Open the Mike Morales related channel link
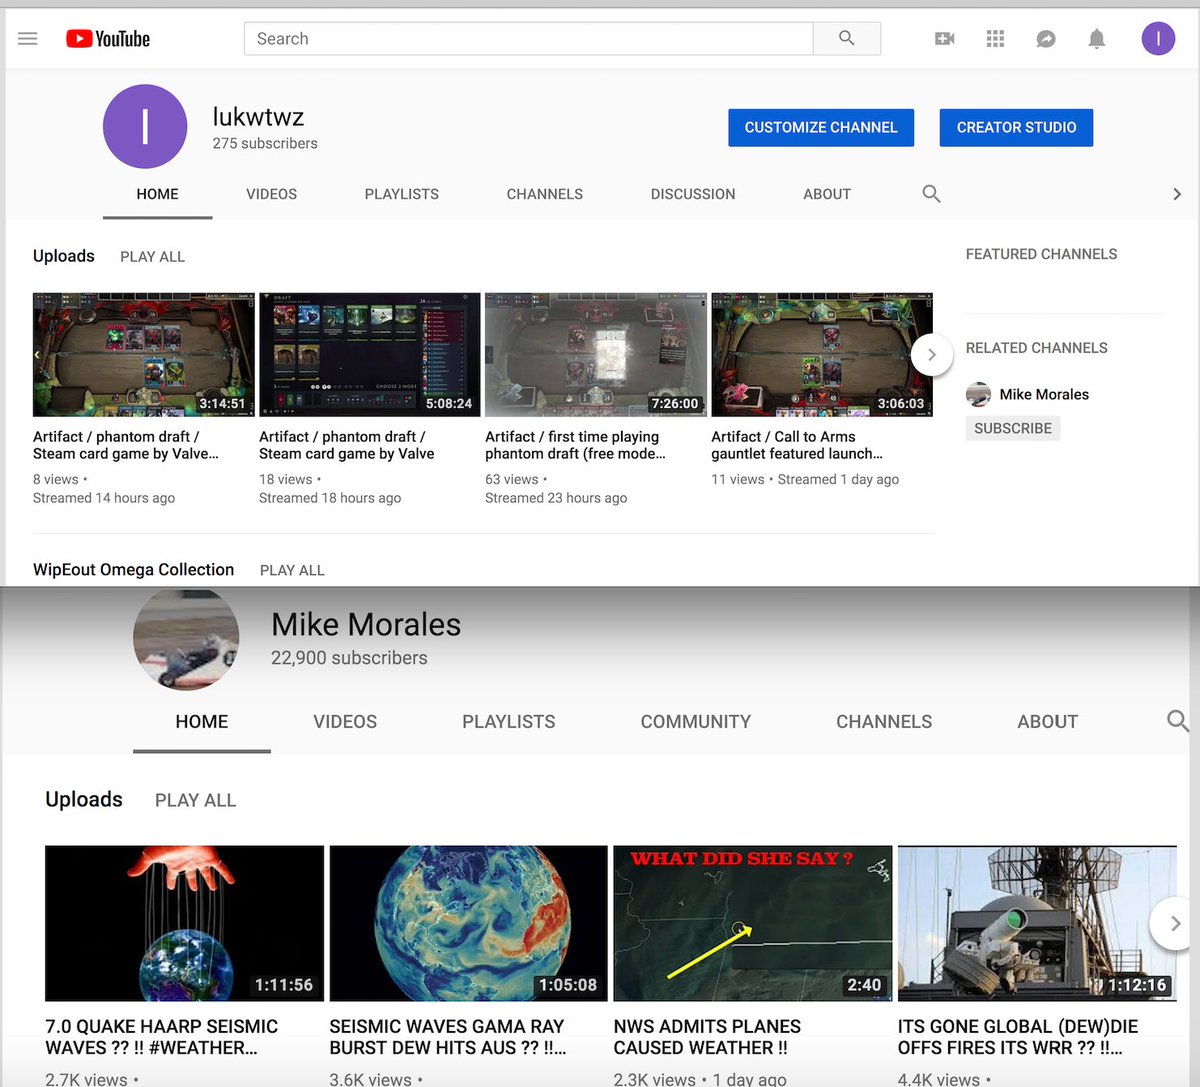This screenshot has width=1200, height=1087. click(1044, 394)
